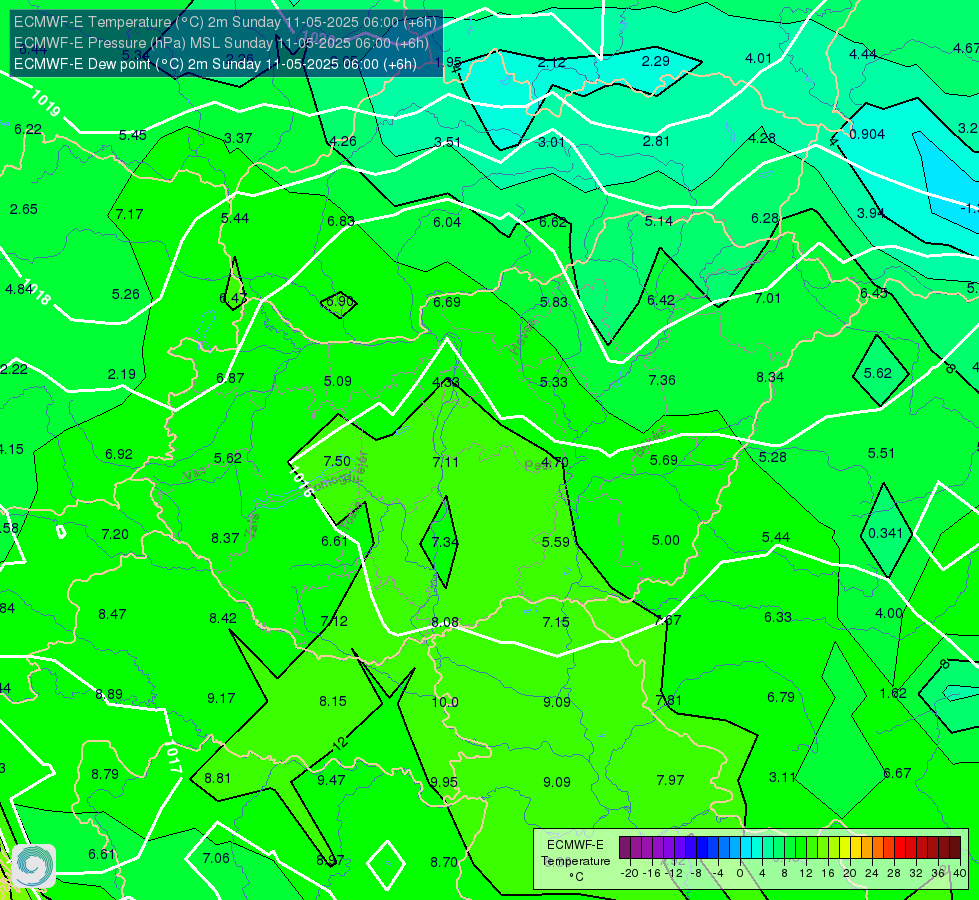Viewport: 979px width, 900px height.
Task: Click the 5.00 grid value
Action: click(666, 540)
